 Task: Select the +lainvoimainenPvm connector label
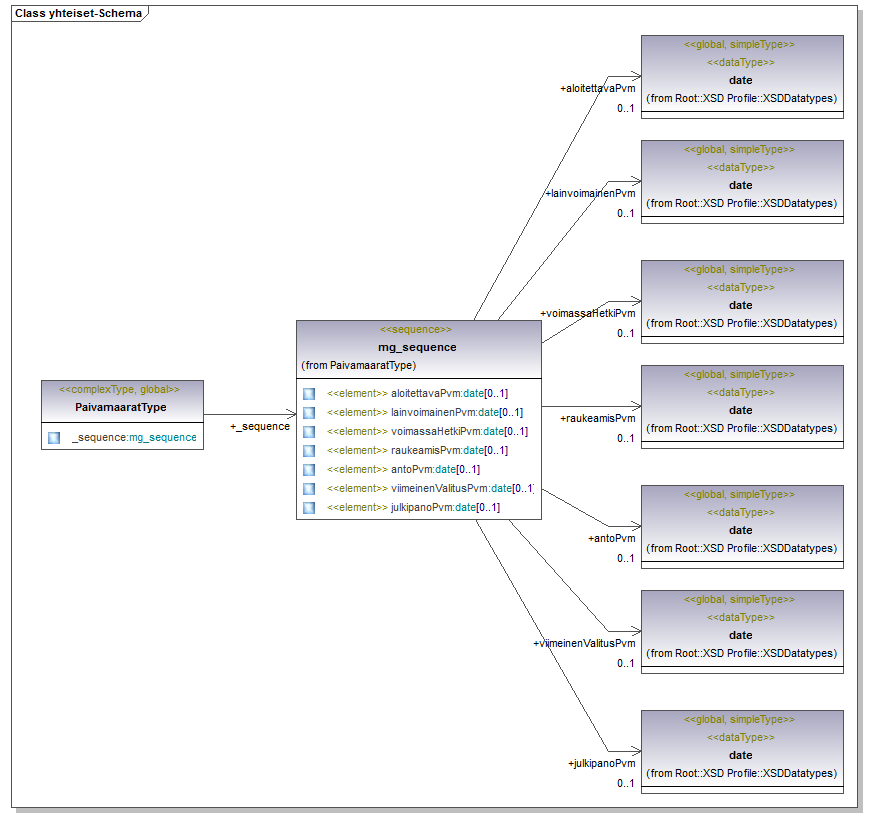pos(590,193)
